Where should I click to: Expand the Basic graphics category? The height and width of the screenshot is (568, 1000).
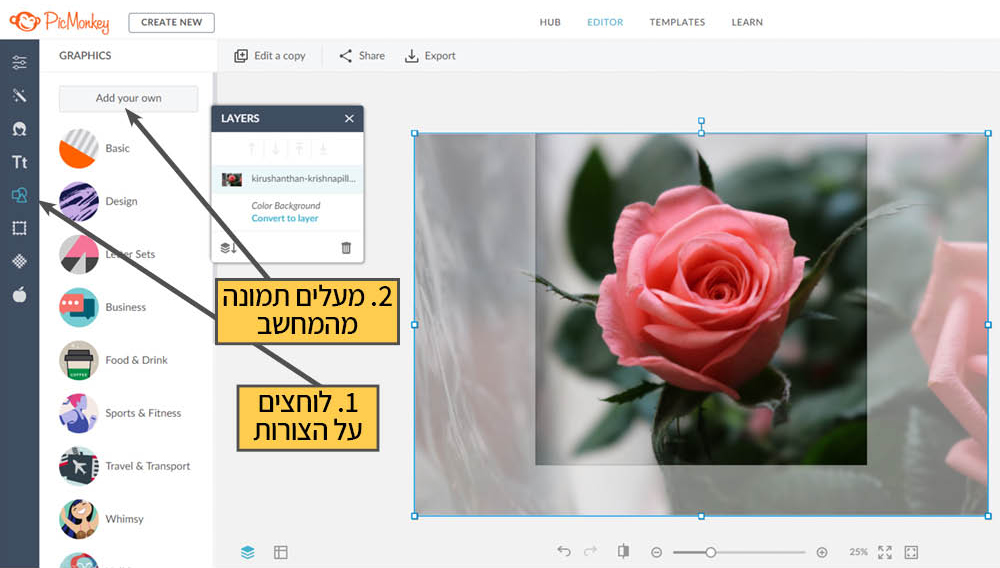(x=117, y=148)
